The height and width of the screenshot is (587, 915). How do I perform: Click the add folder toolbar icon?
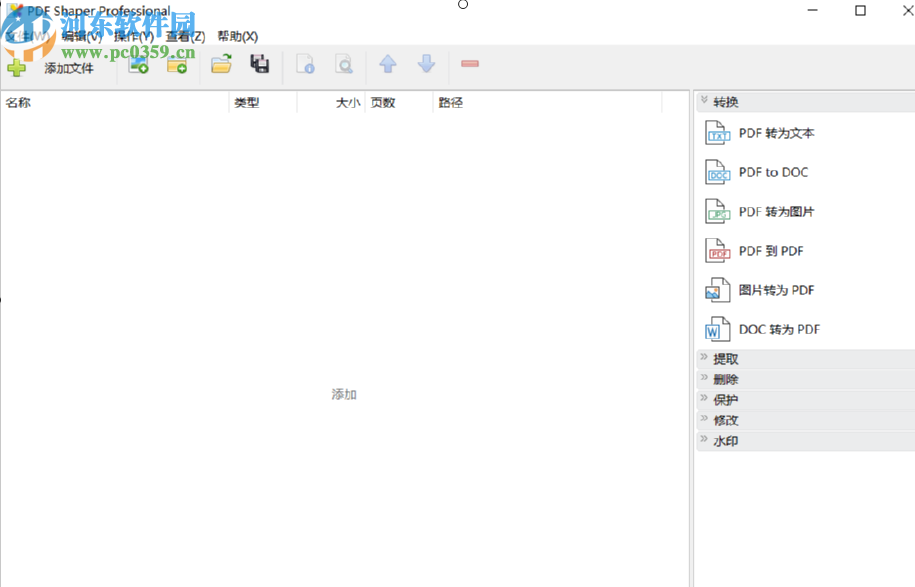178,64
